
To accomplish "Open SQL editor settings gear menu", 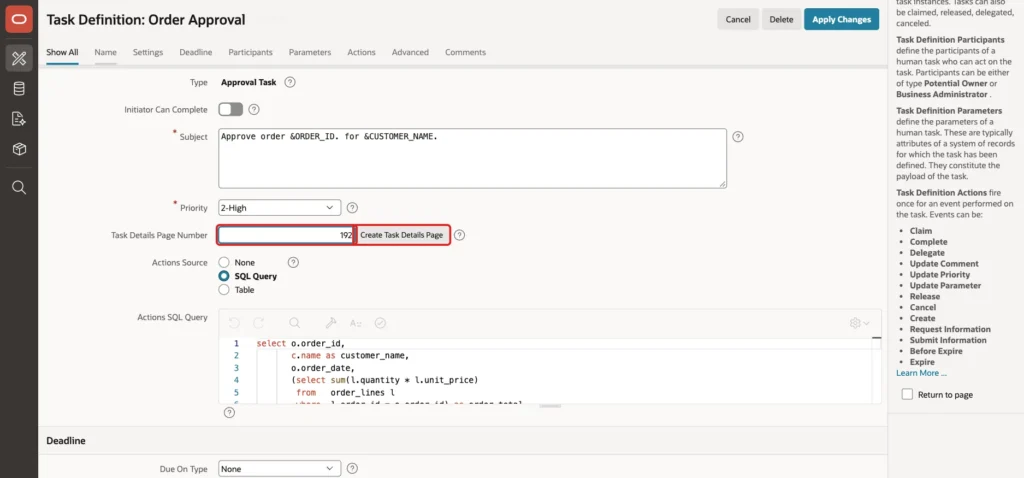I will (859, 323).
